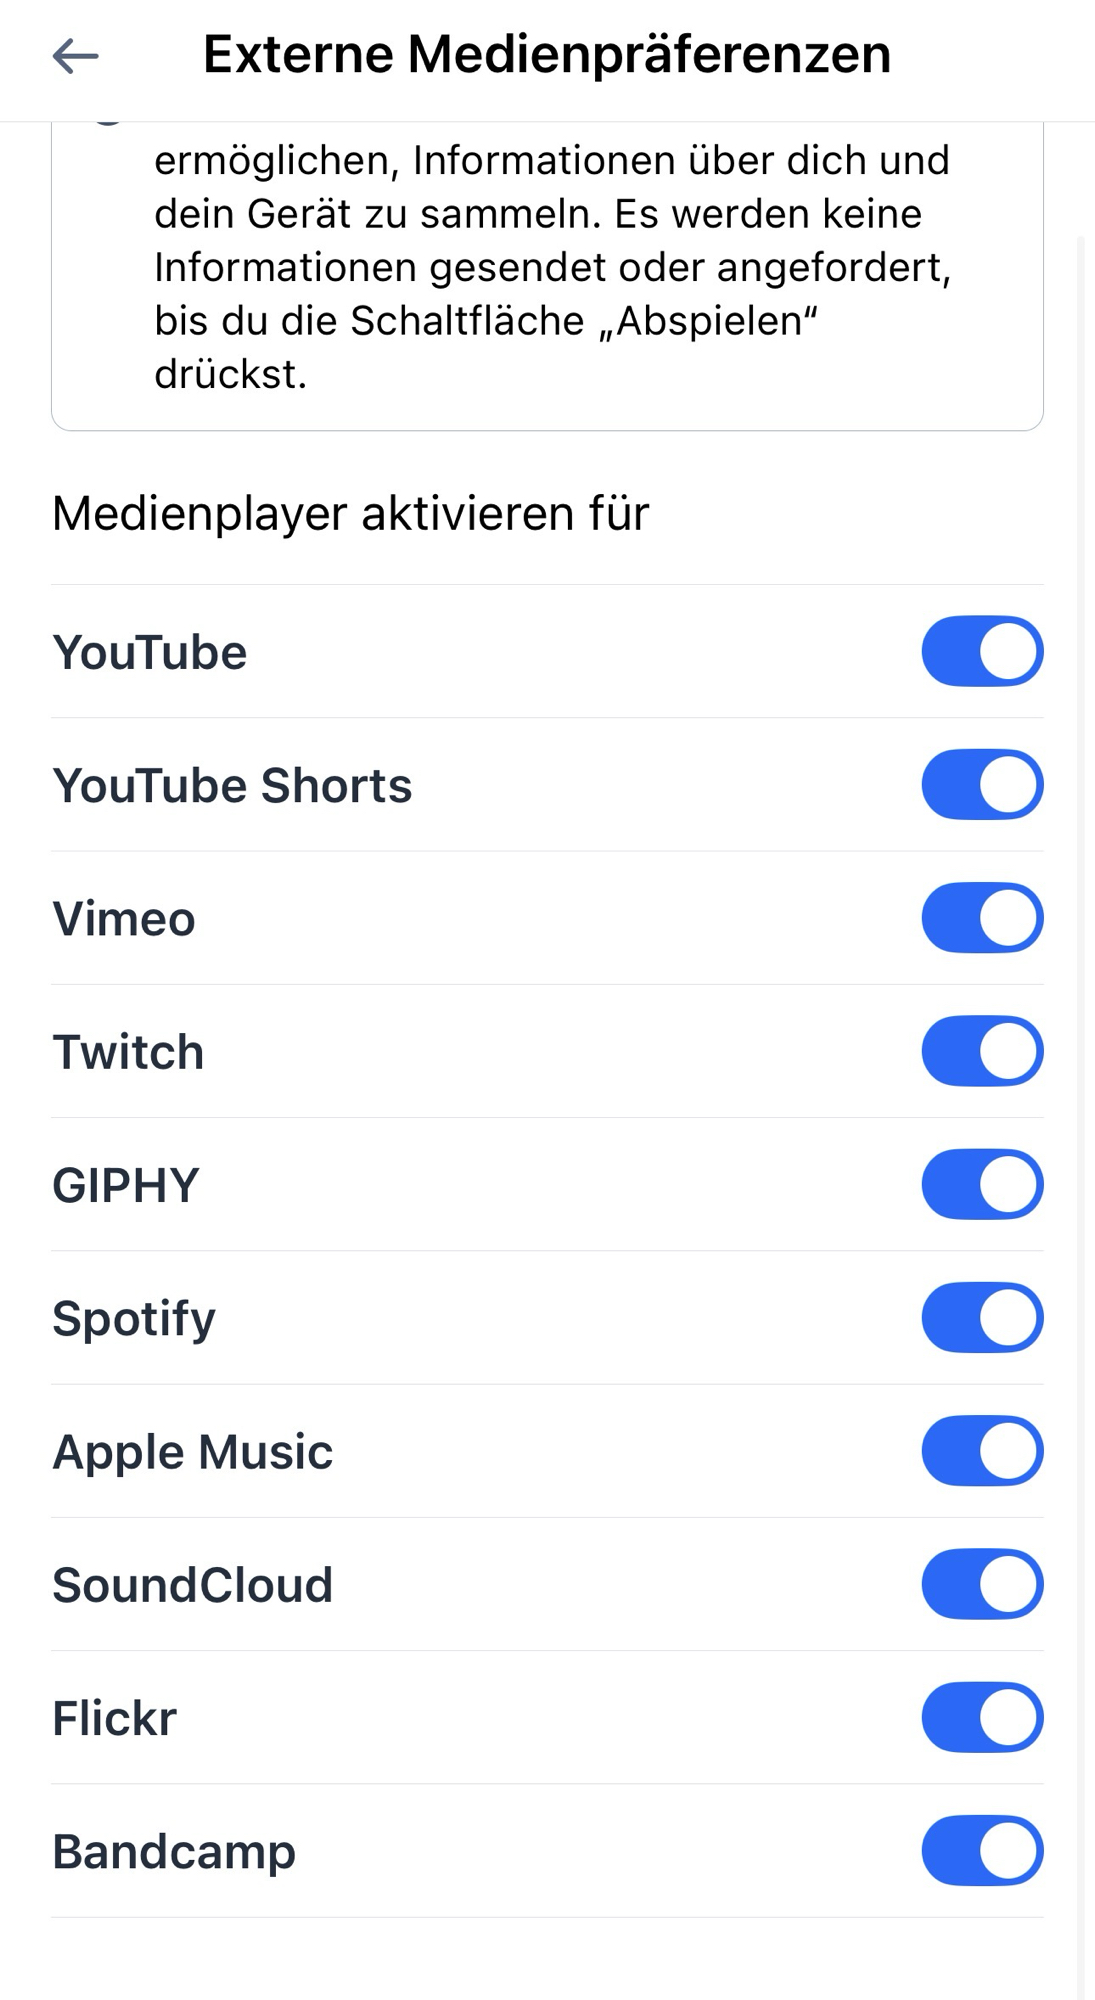Turn off the Bandcamp toggle
The image size is (1095, 2000).
tap(982, 1851)
